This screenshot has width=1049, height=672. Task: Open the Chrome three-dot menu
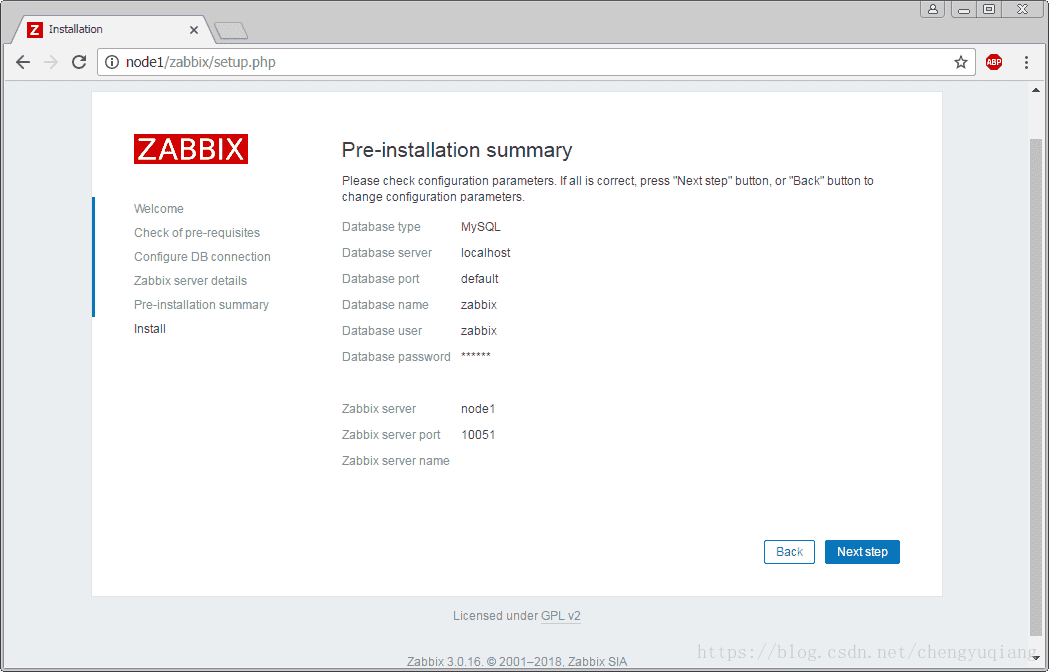1026,62
